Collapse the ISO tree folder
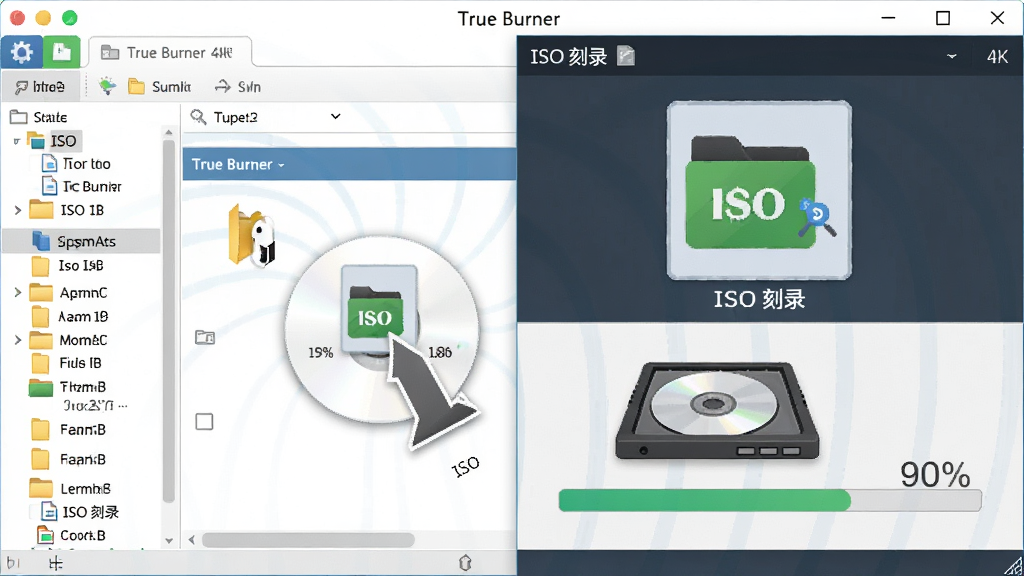 click(x=16, y=141)
